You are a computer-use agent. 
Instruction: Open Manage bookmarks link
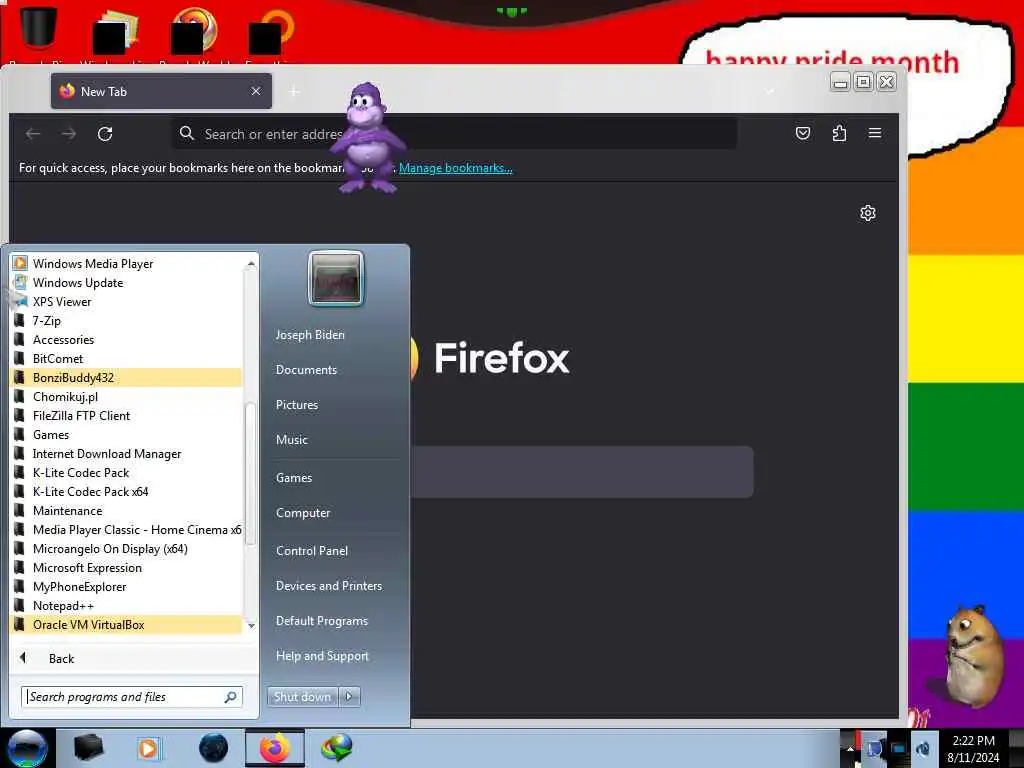point(455,168)
